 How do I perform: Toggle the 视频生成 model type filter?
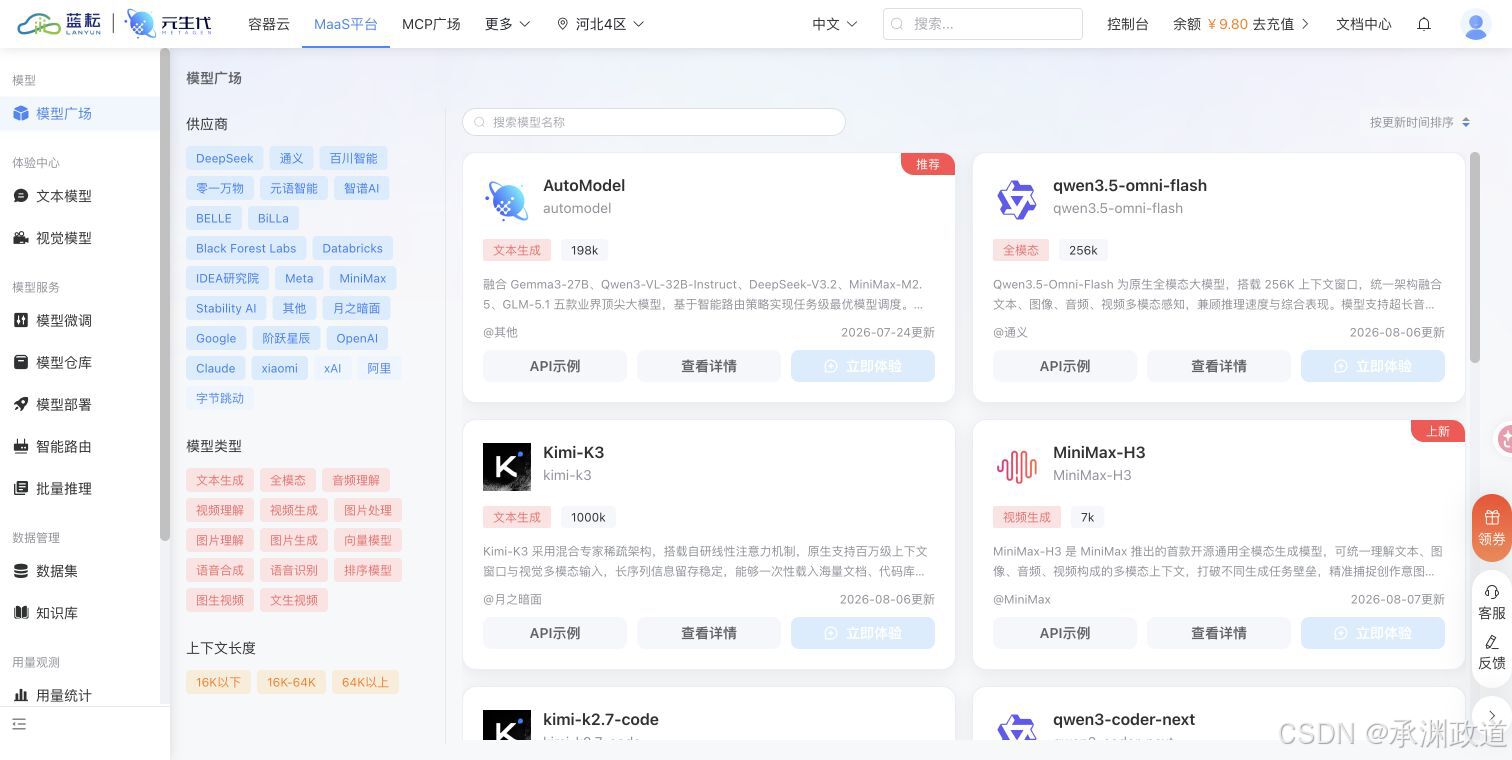(294, 510)
